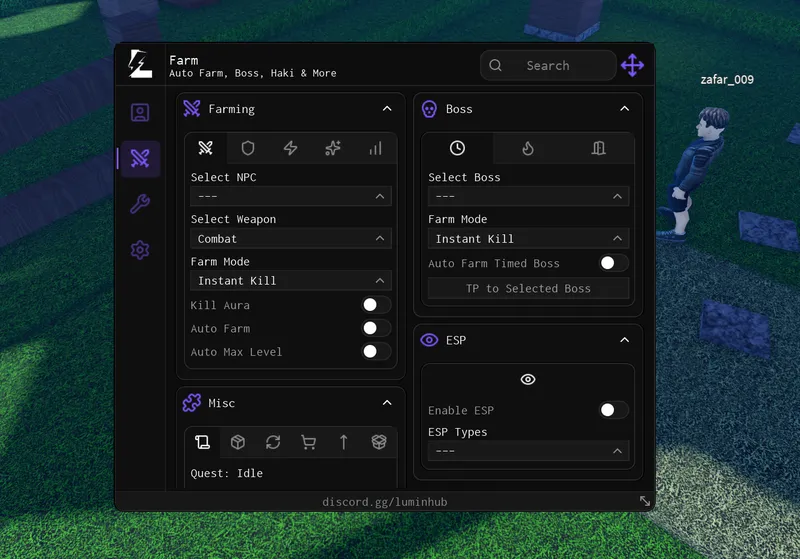The image size is (800, 559).
Task: Click the purple move window arrows icon
Action: [x=632, y=65]
